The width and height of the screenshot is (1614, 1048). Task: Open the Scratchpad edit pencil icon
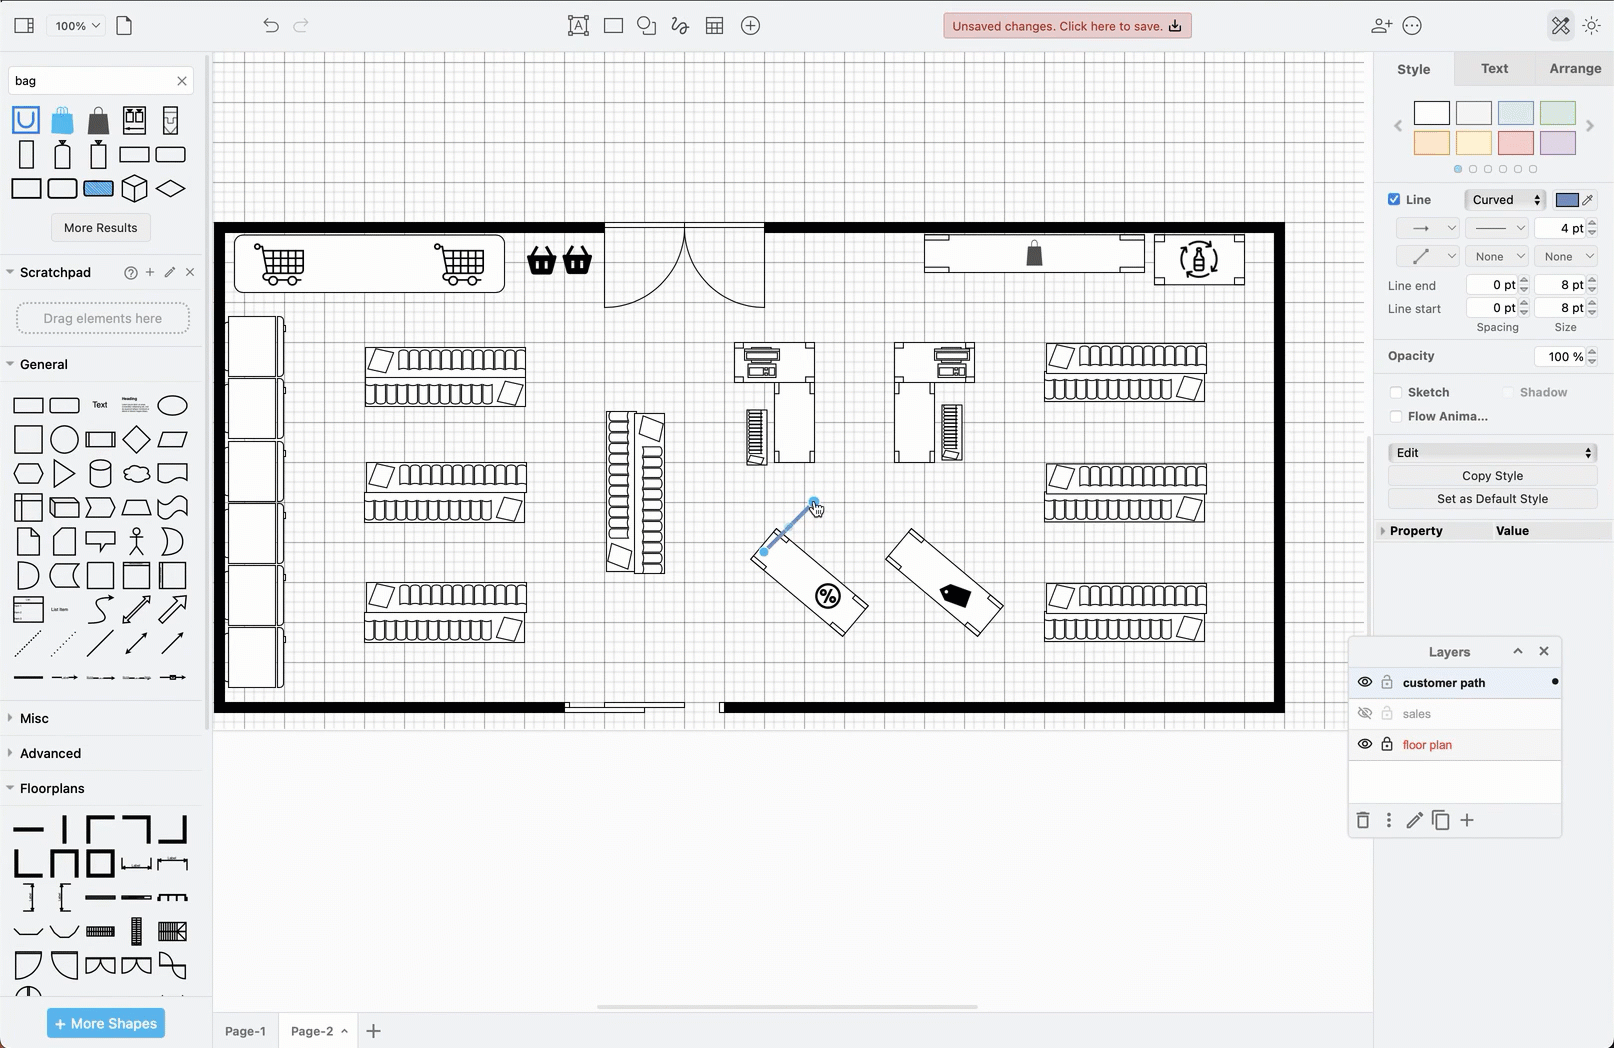click(x=169, y=271)
